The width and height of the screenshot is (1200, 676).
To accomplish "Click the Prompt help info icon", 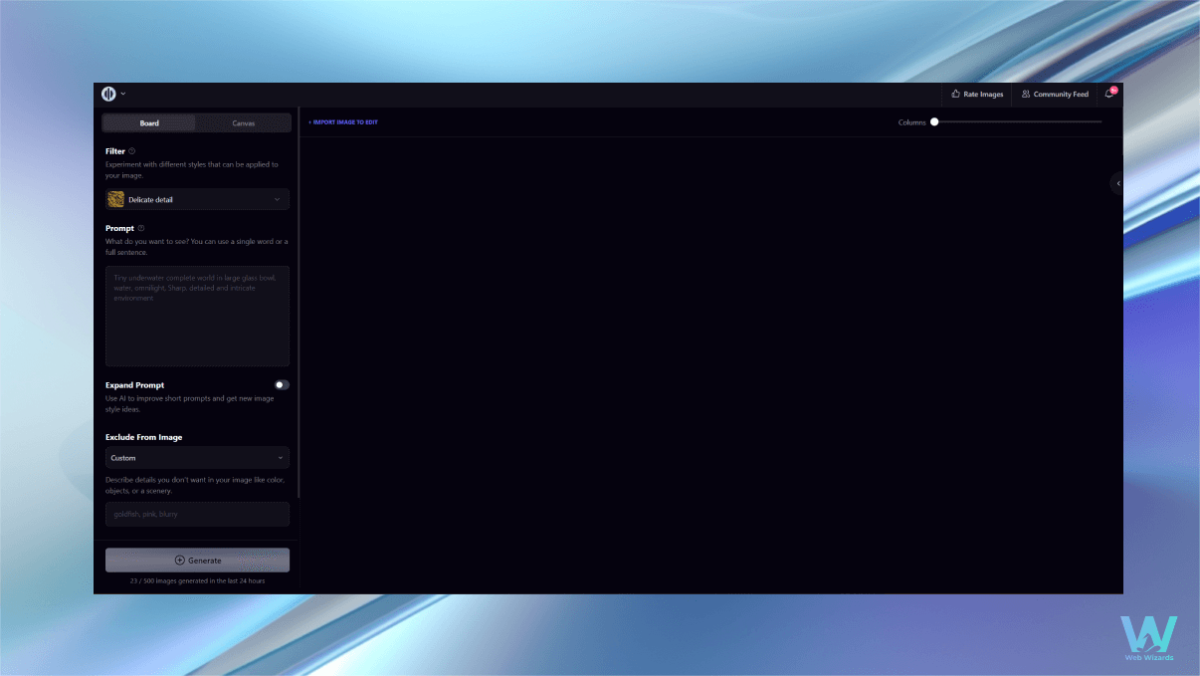I will (141, 228).
